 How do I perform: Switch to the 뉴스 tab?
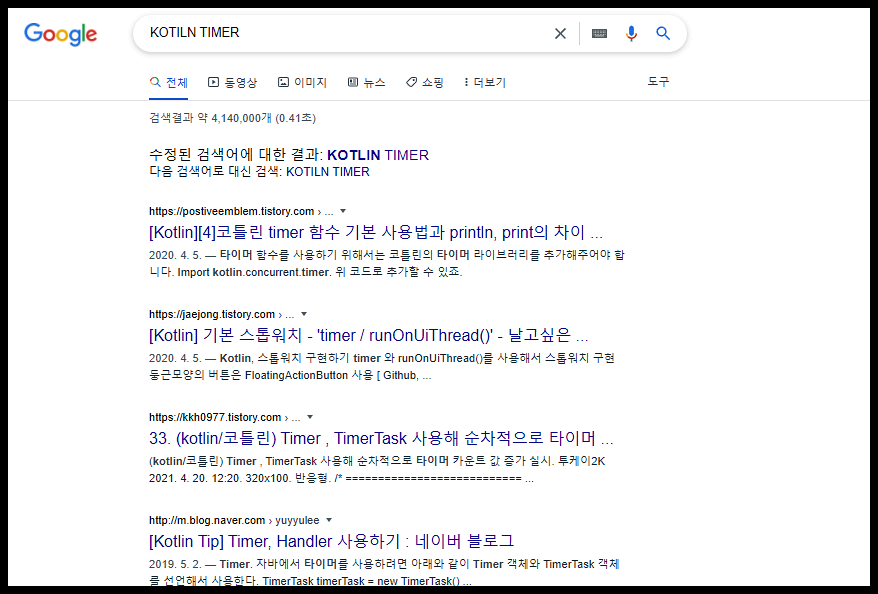[366, 82]
